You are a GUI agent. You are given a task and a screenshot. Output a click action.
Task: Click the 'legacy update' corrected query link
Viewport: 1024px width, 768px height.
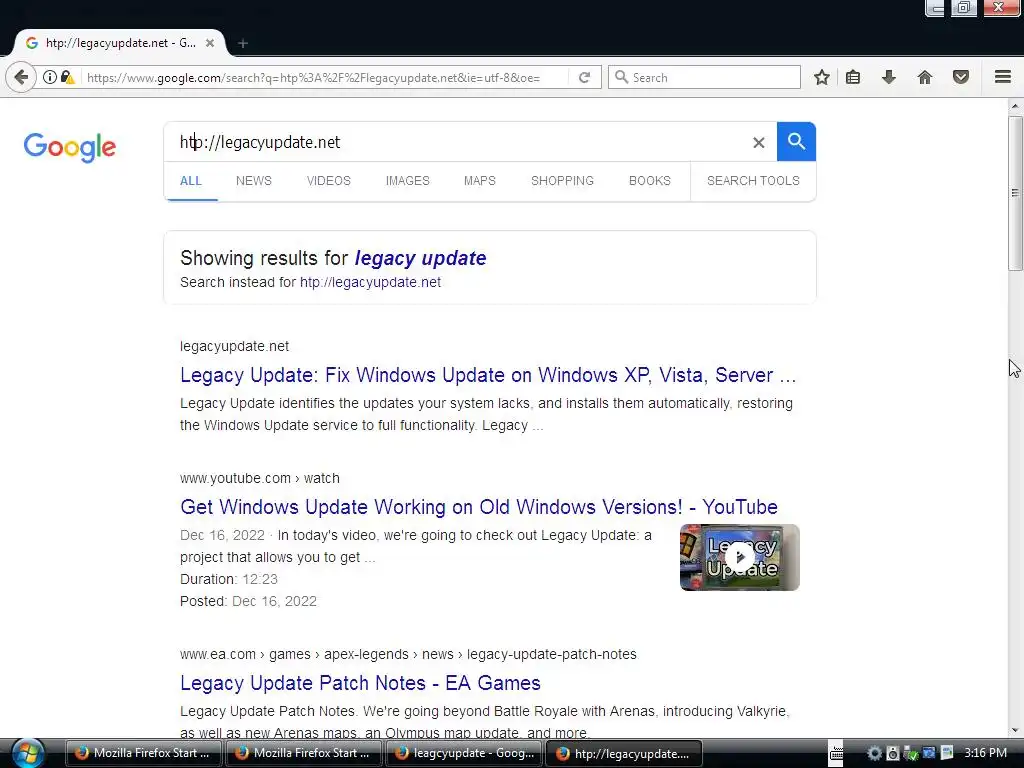[421, 259]
